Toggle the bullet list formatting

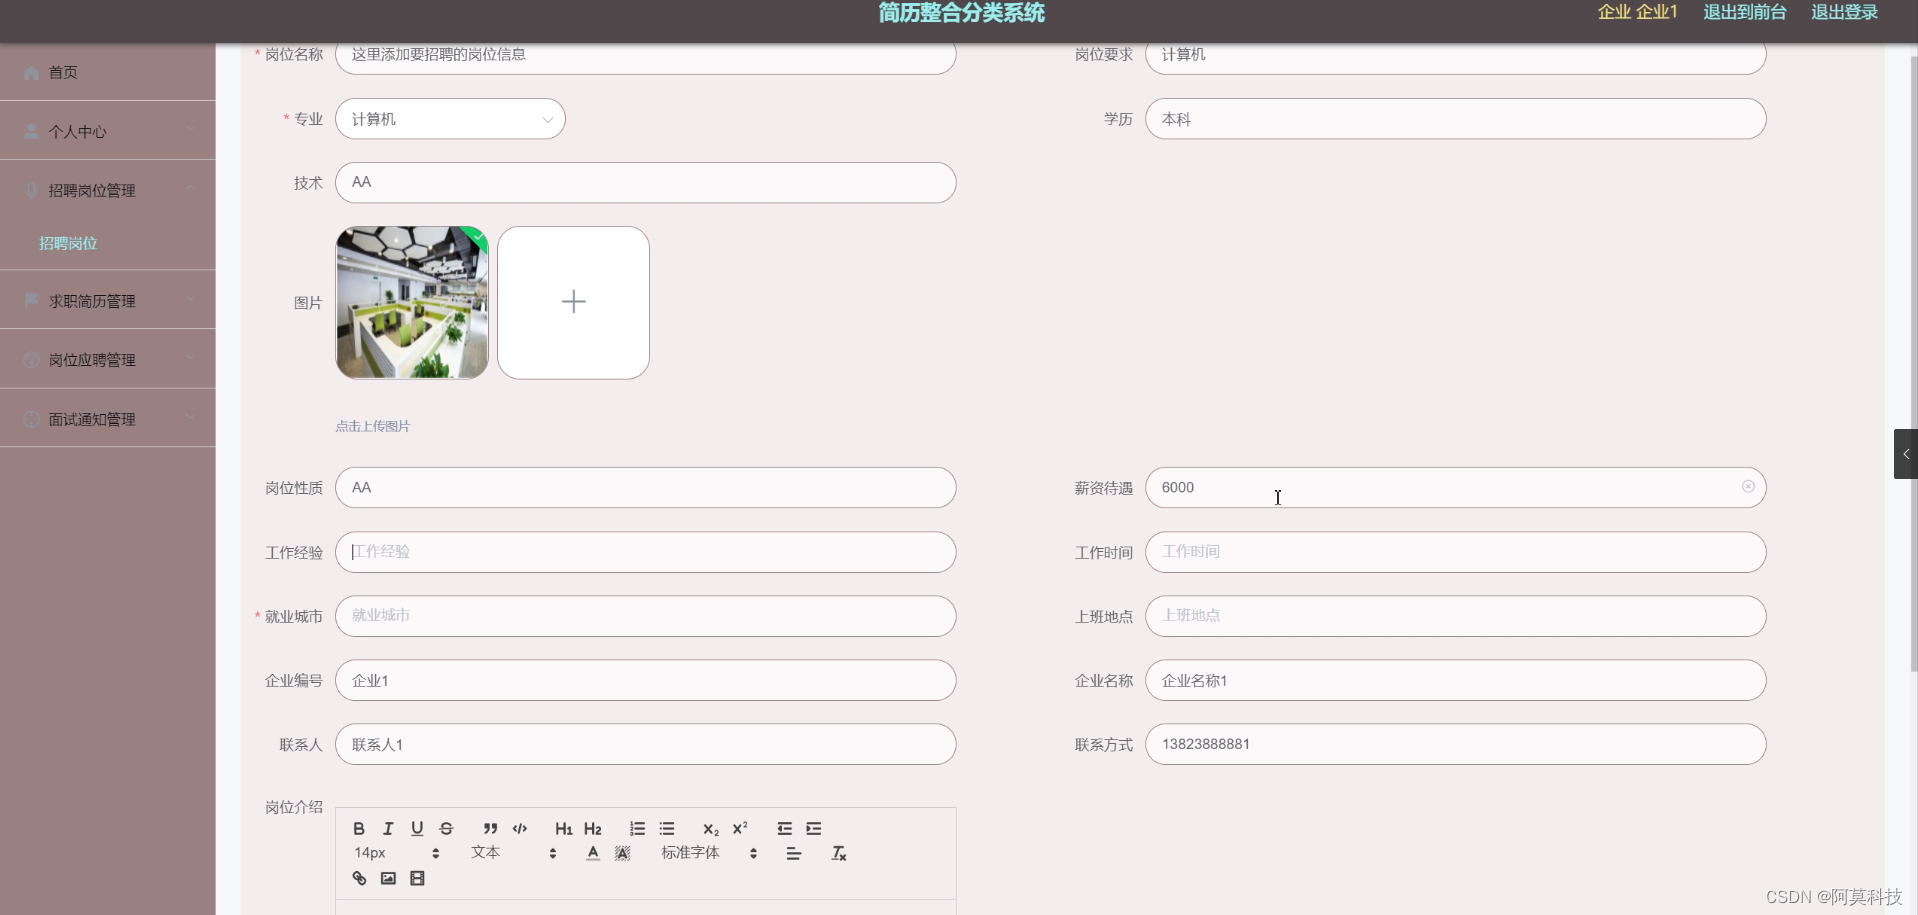click(666, 828)
